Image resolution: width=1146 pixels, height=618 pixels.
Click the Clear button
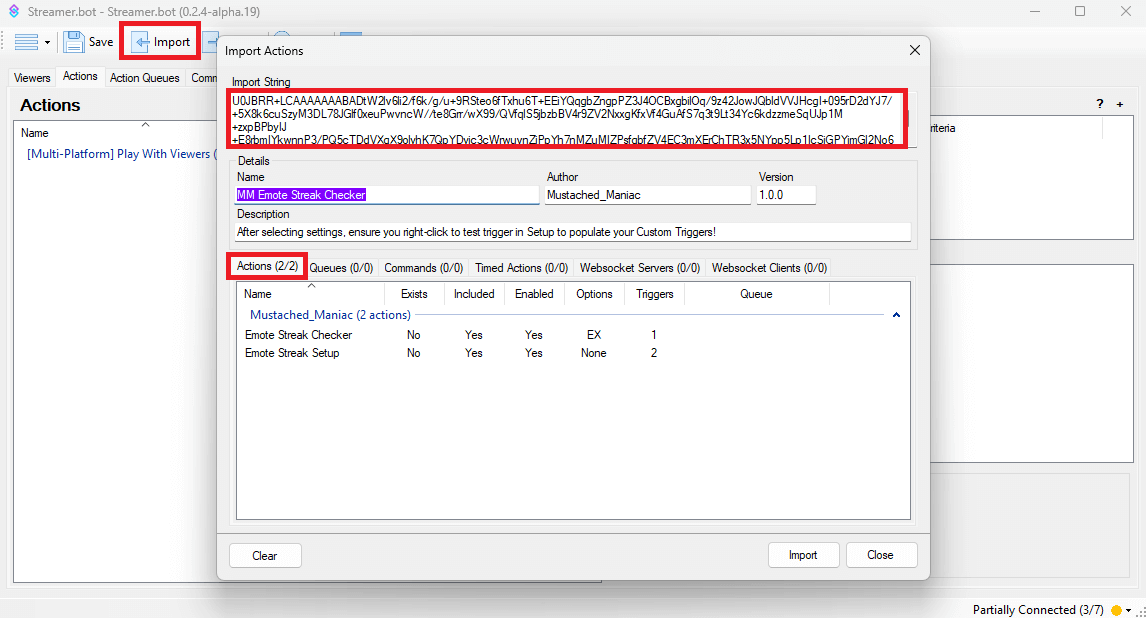click(264, 555)
